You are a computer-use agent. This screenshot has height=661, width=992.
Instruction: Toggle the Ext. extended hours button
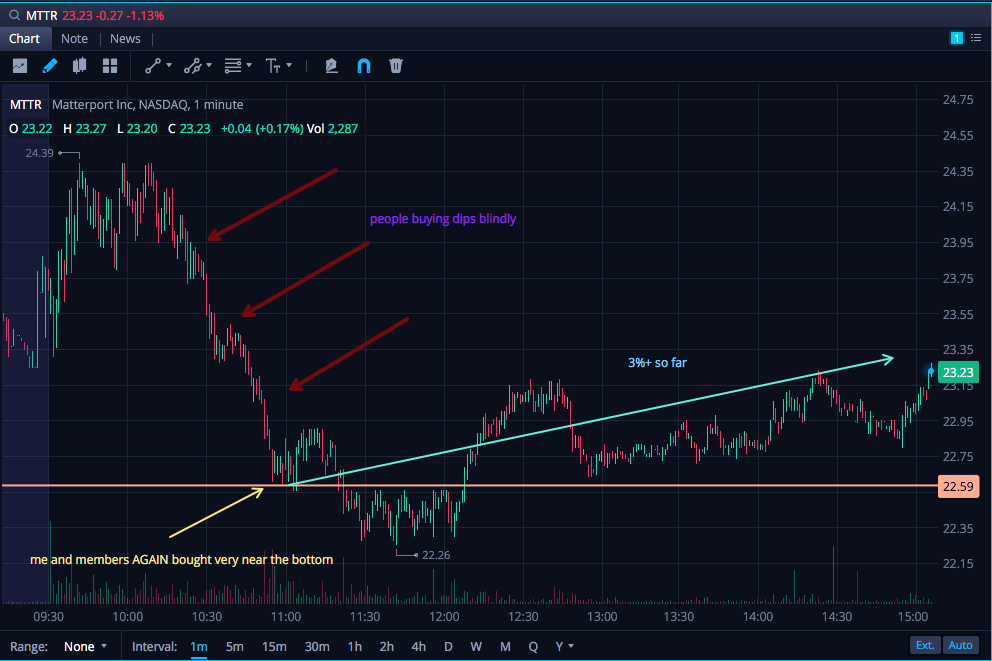point(925,645)
